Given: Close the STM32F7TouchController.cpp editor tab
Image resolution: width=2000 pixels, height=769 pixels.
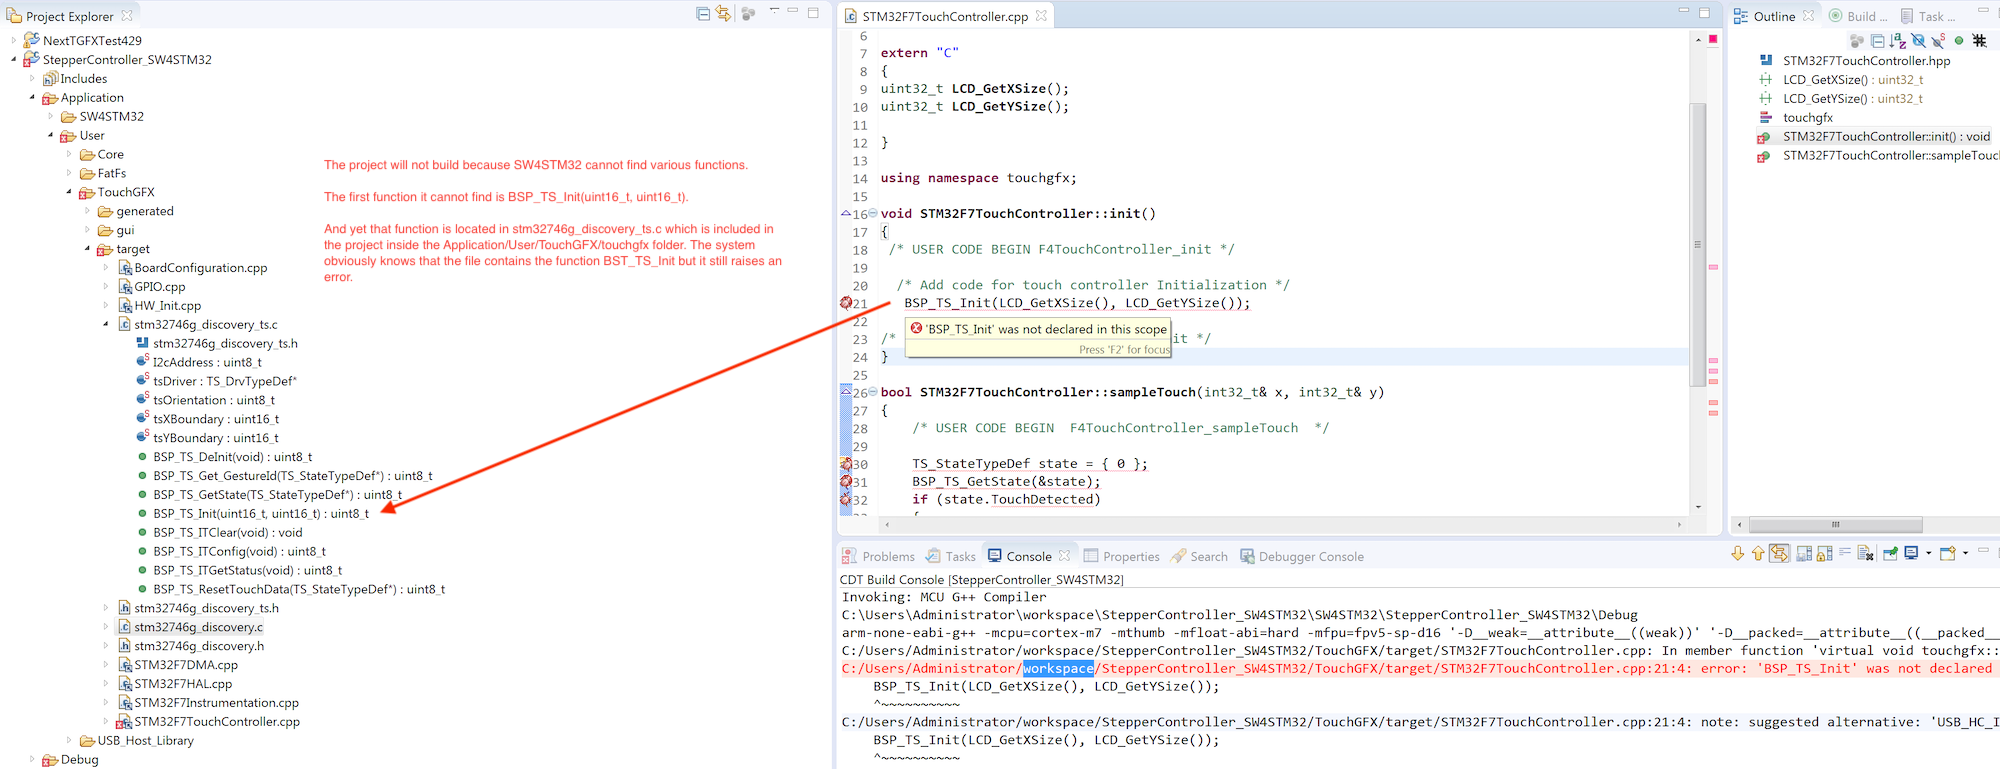Looking at the screenshot, I should pos(1041,16).
